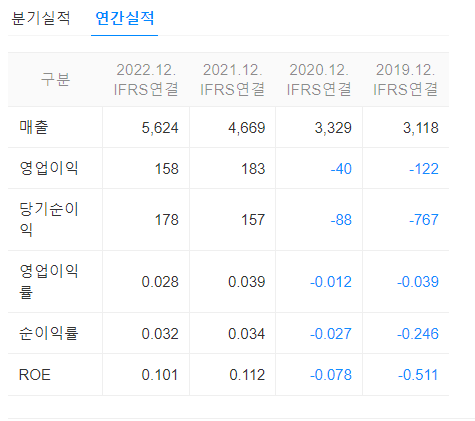Click the 2021.12. IFRS연결 column header
This screenshot has height=421, width=475.
233,80
